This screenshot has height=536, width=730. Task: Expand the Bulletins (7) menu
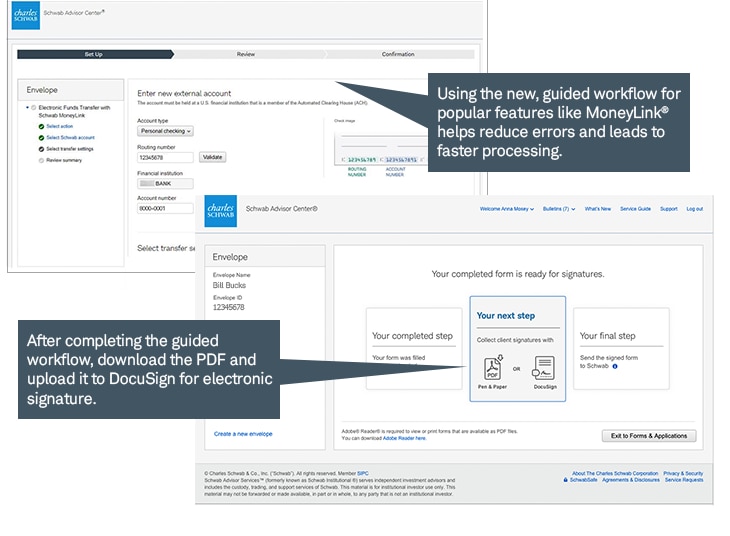point(559,209)
